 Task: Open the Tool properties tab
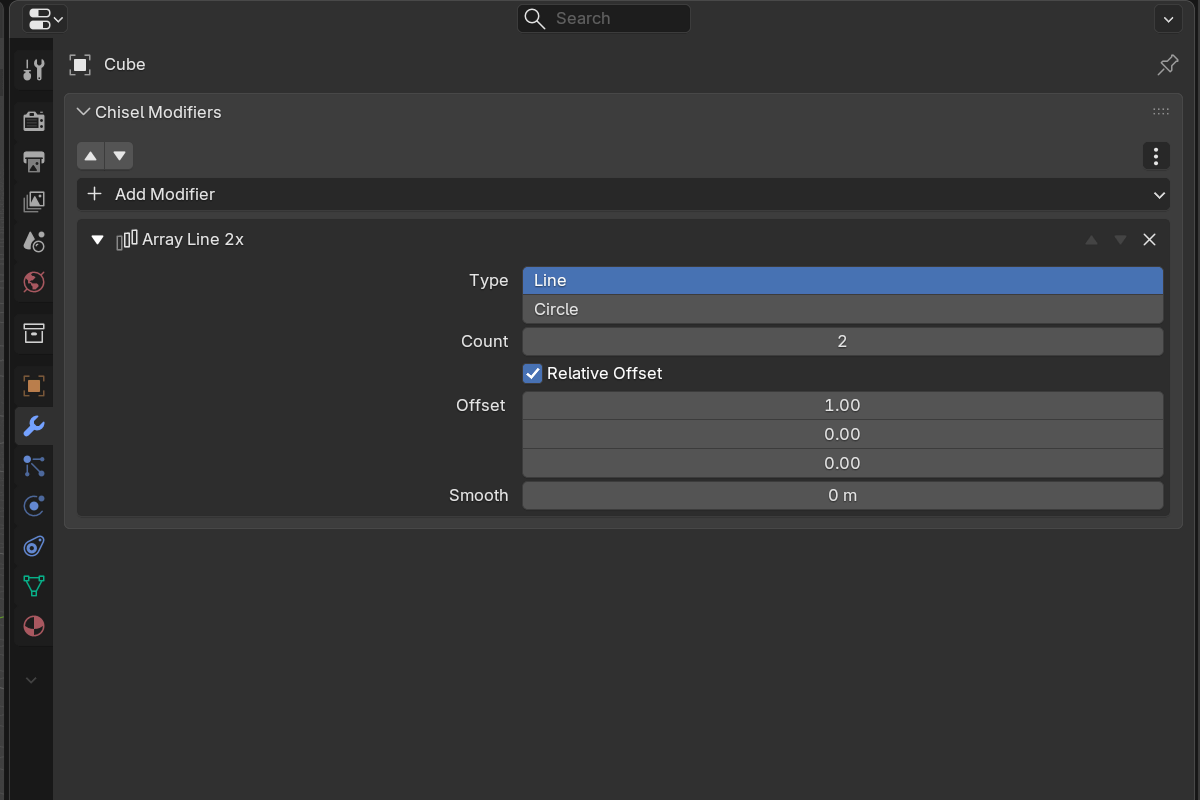[33, 69]
